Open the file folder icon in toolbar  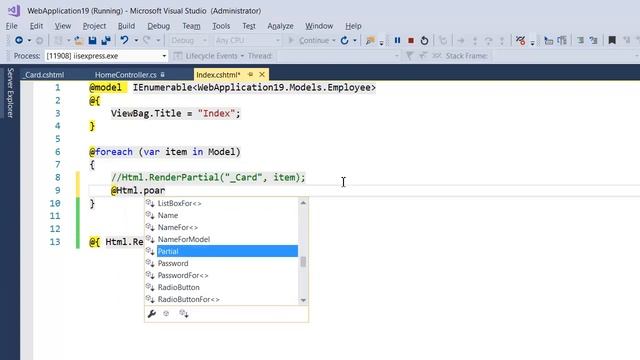click(79, 40)
